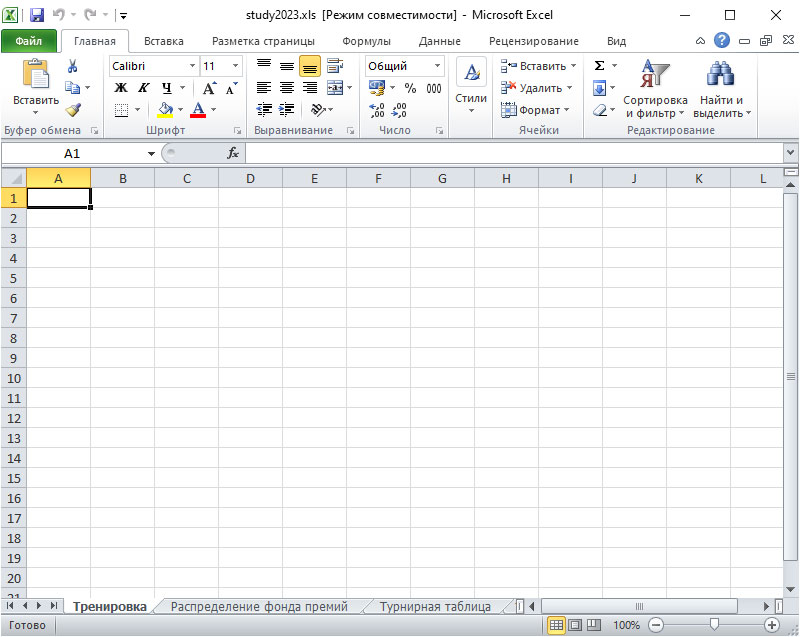800x637 pixels.
Task: Click the AutoSum sigma icon
Action: tap(599, 66)
